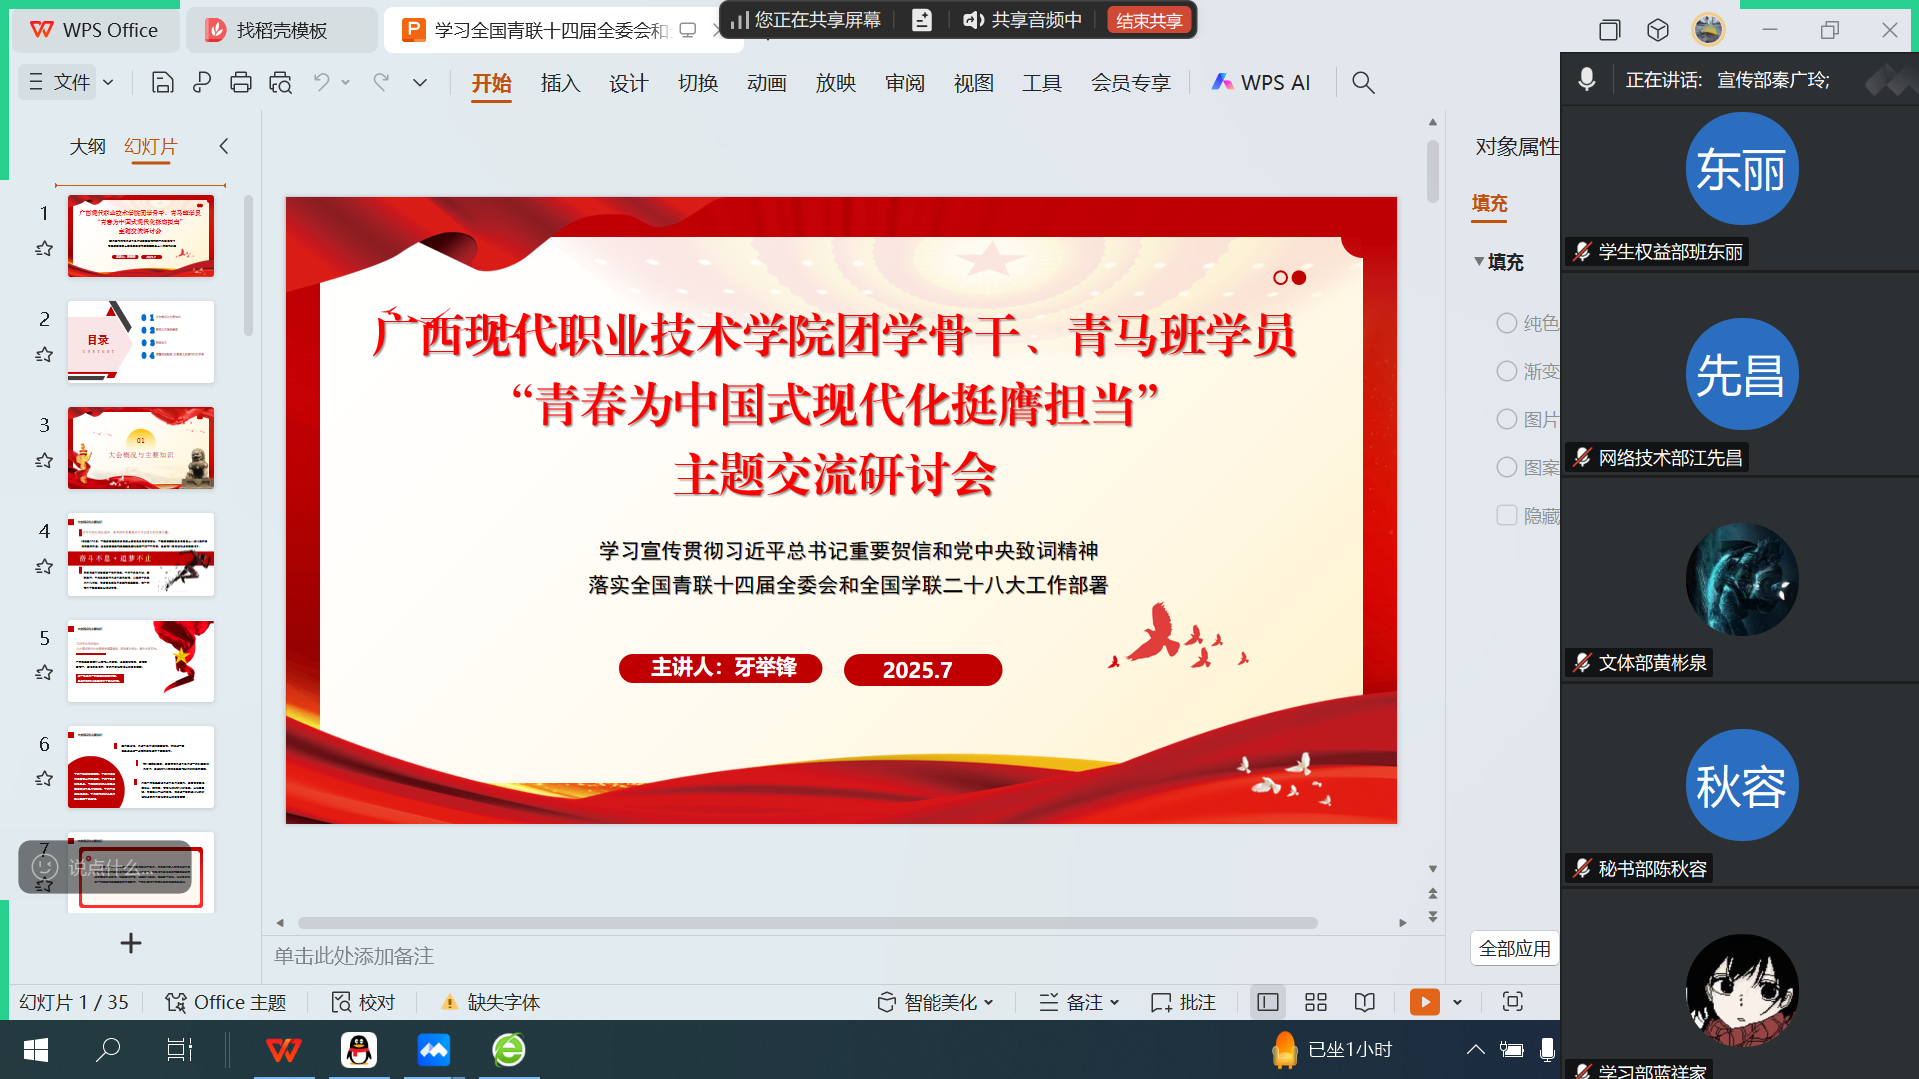The width and height of the screenshot is (1919, 1079).
Task: Click the 全部应用 button
Action: [x=1514, y=948]
